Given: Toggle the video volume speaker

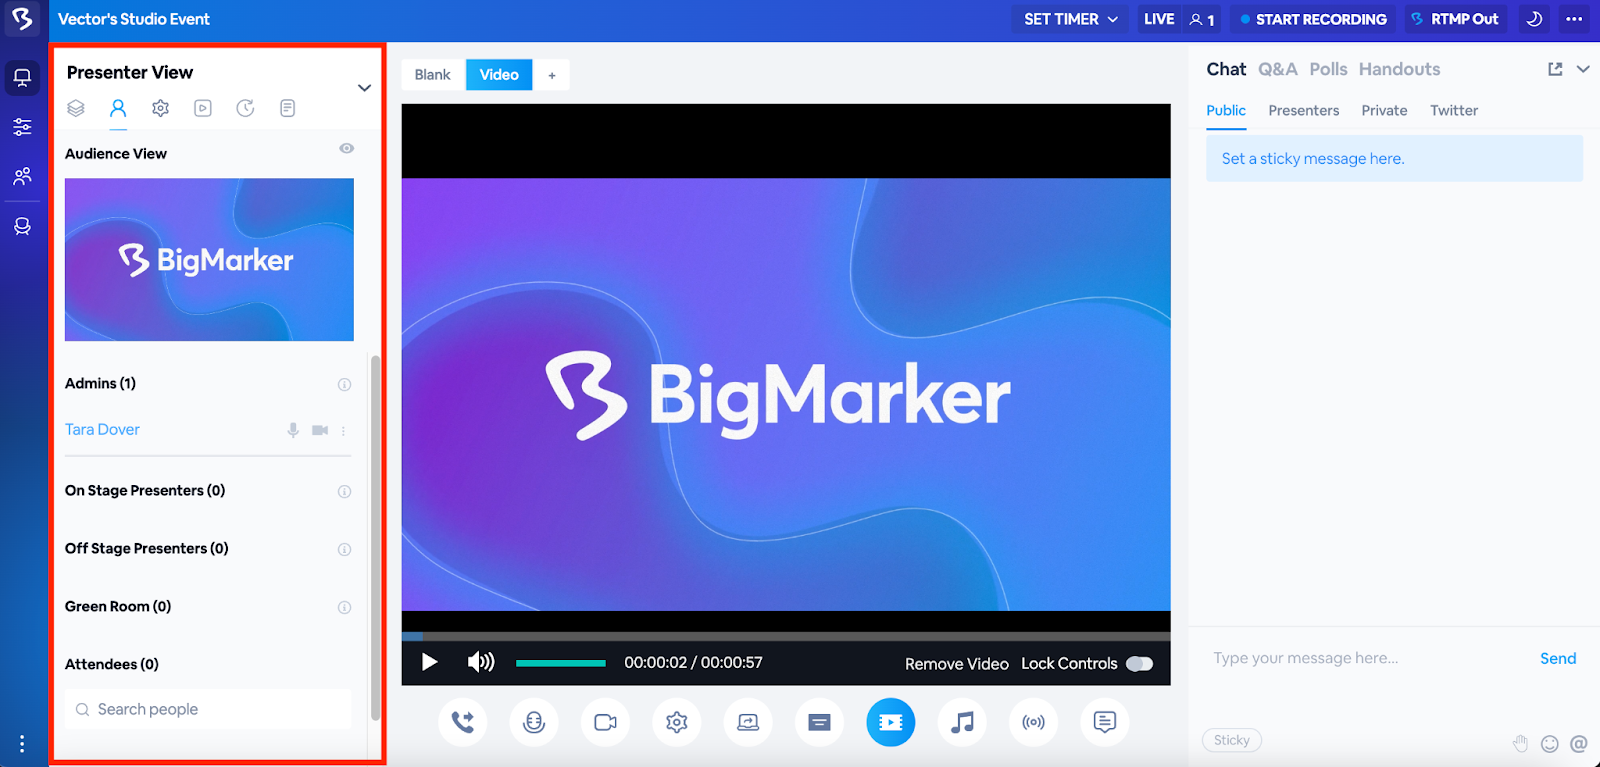Looking at the screenshot, I should (481, 662).
